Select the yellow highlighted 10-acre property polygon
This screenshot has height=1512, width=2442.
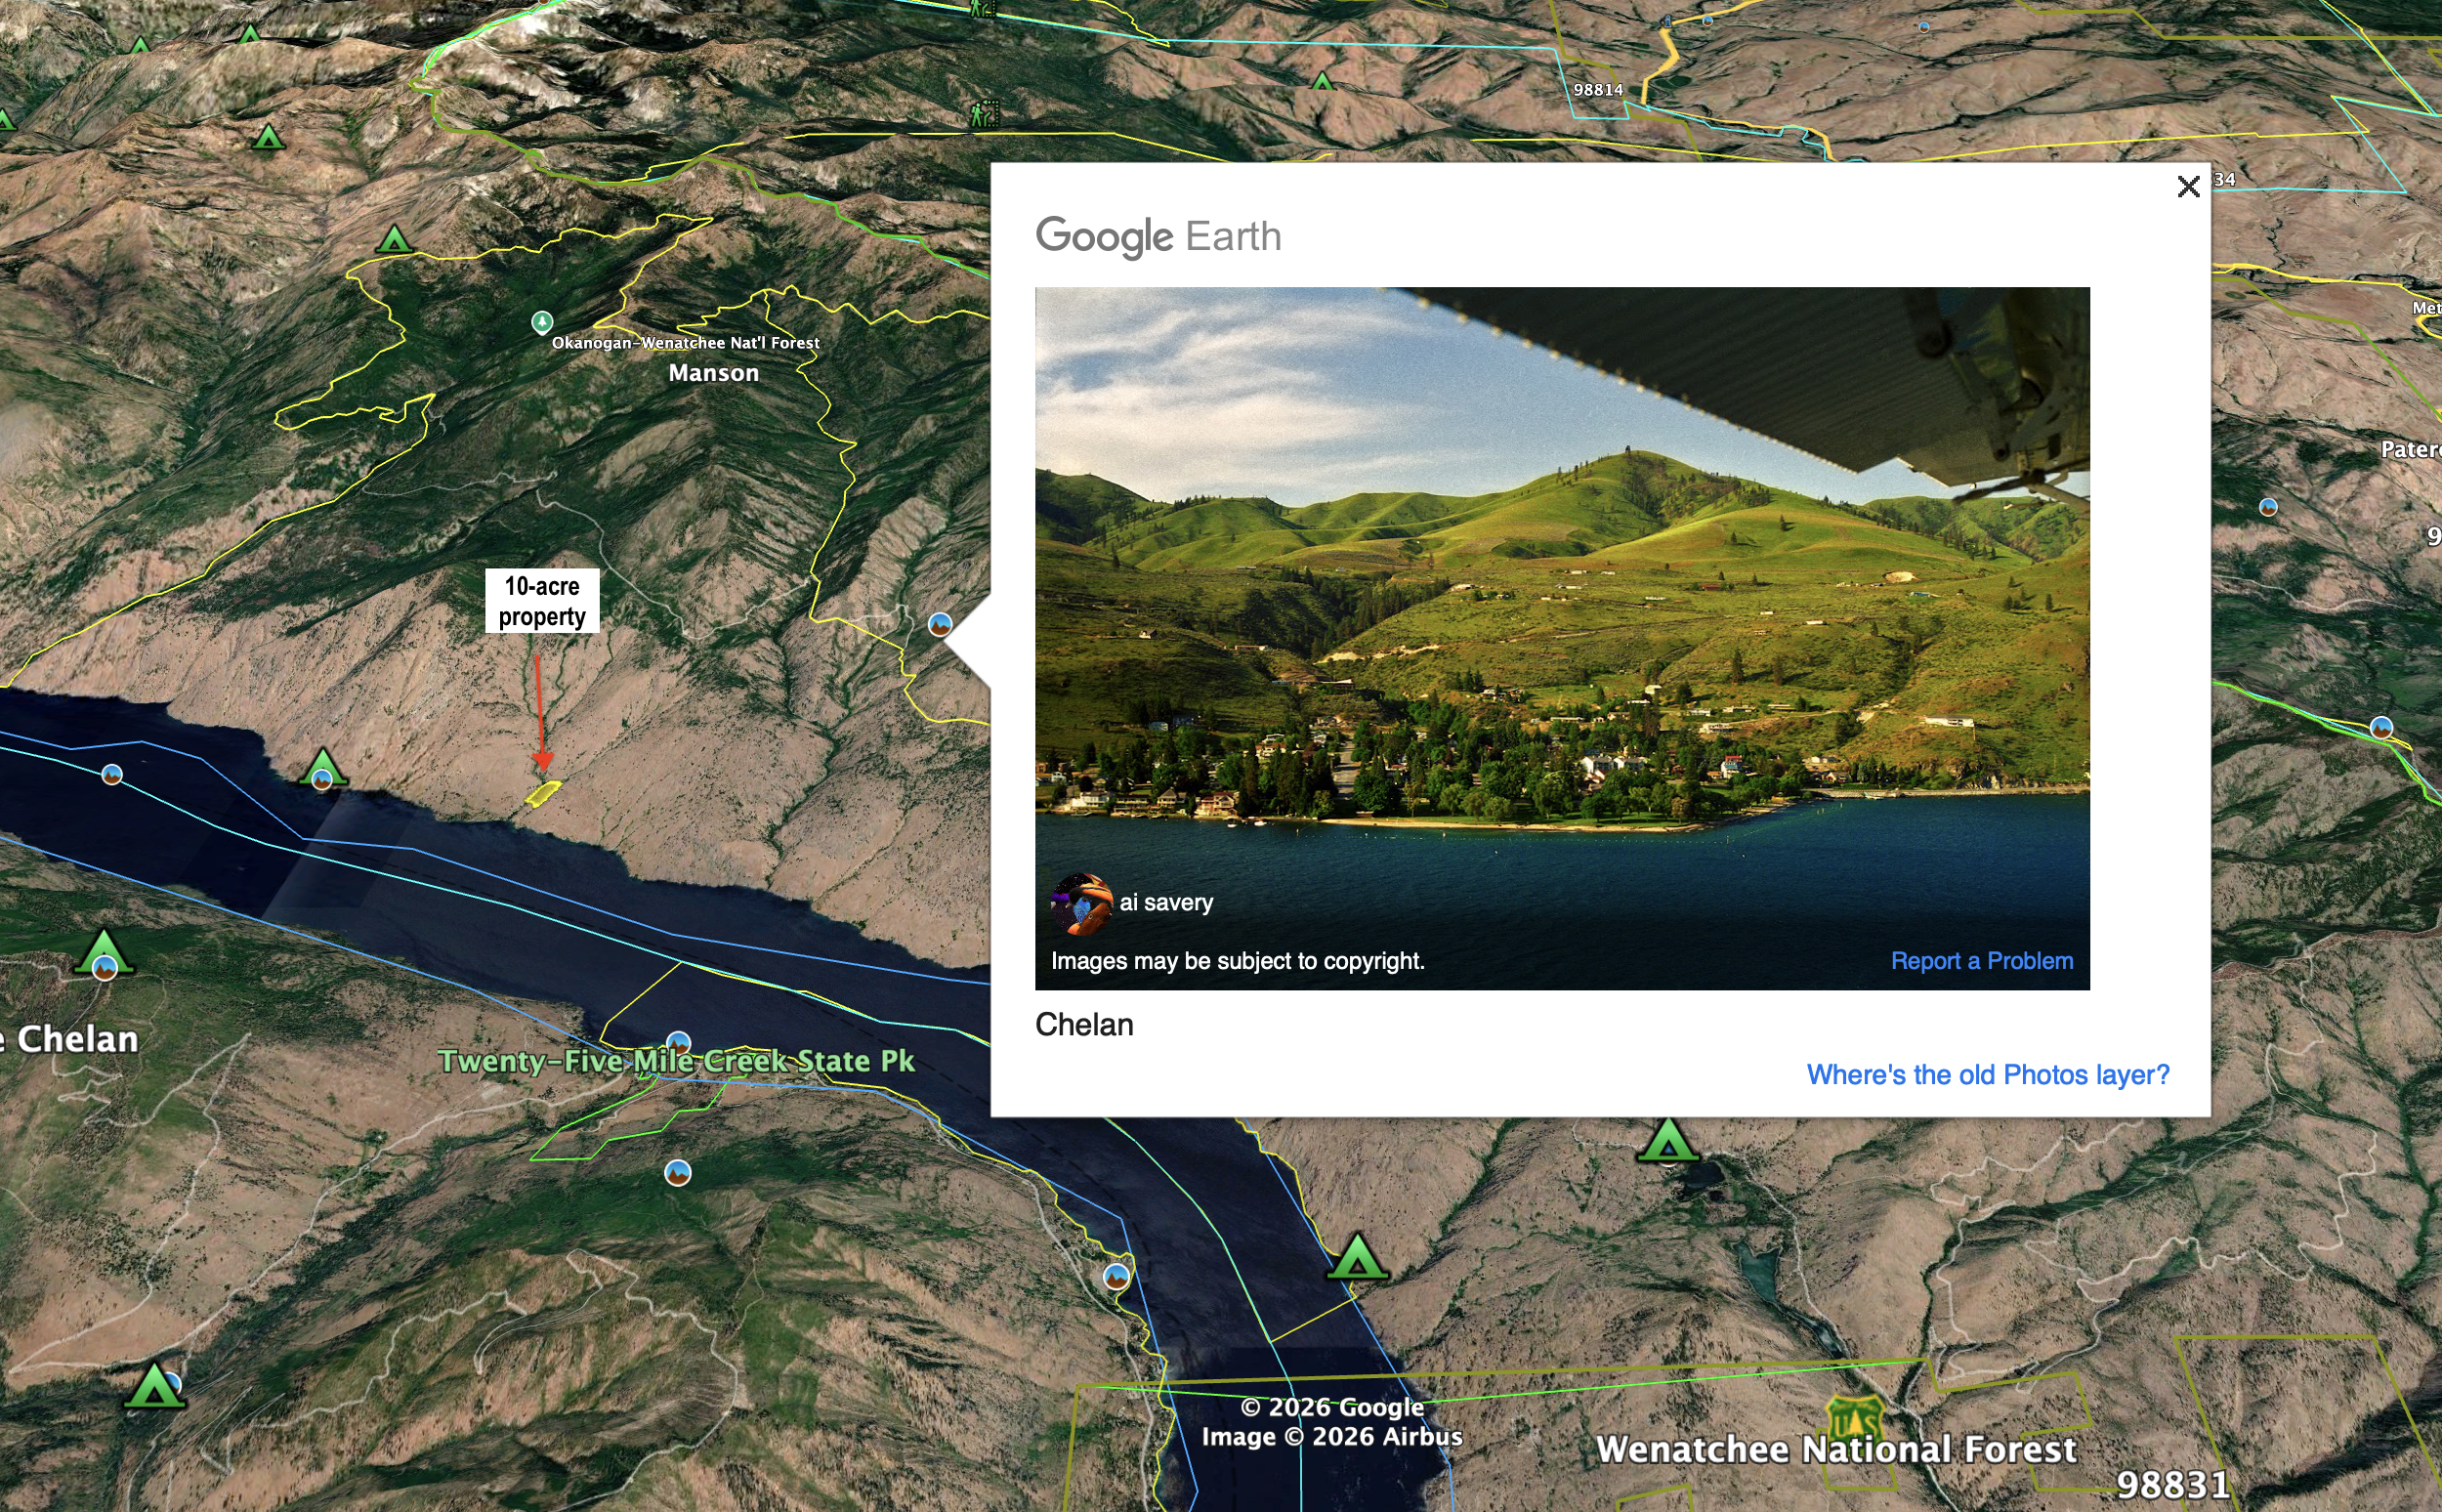point(543,793)
